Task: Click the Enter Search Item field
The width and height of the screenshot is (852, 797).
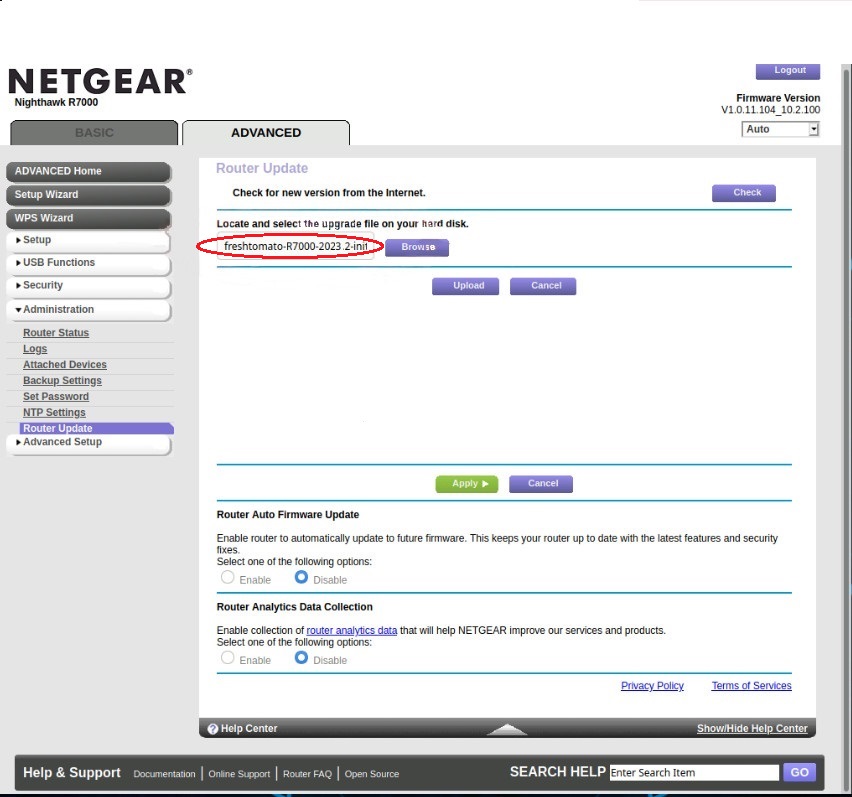Action: coord(694,773)
